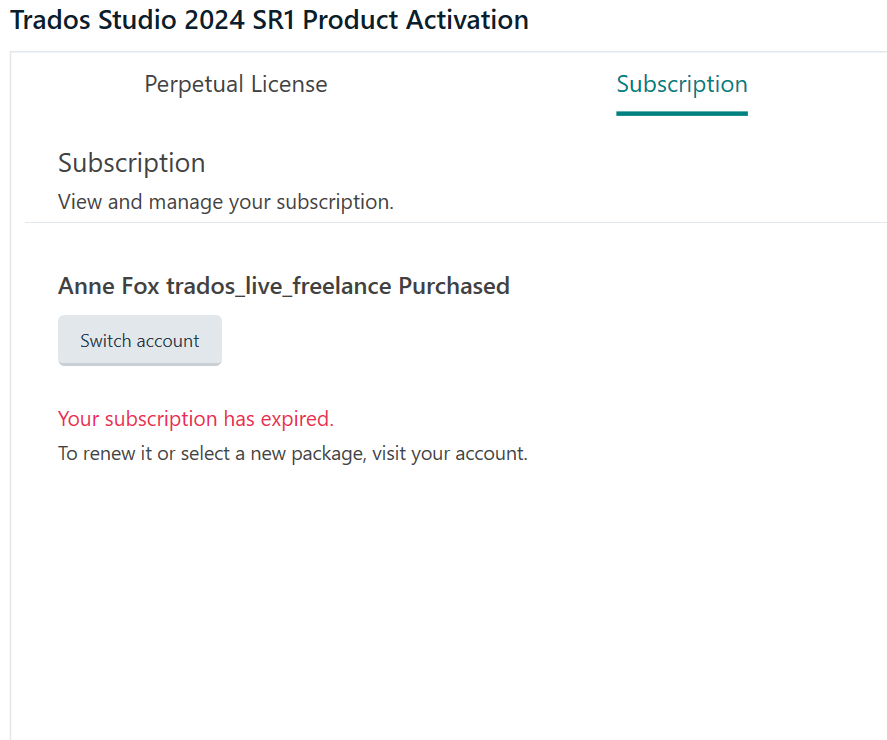Click the expired subscription warning message
The image size is (887, 740).
tap(195, 418)
